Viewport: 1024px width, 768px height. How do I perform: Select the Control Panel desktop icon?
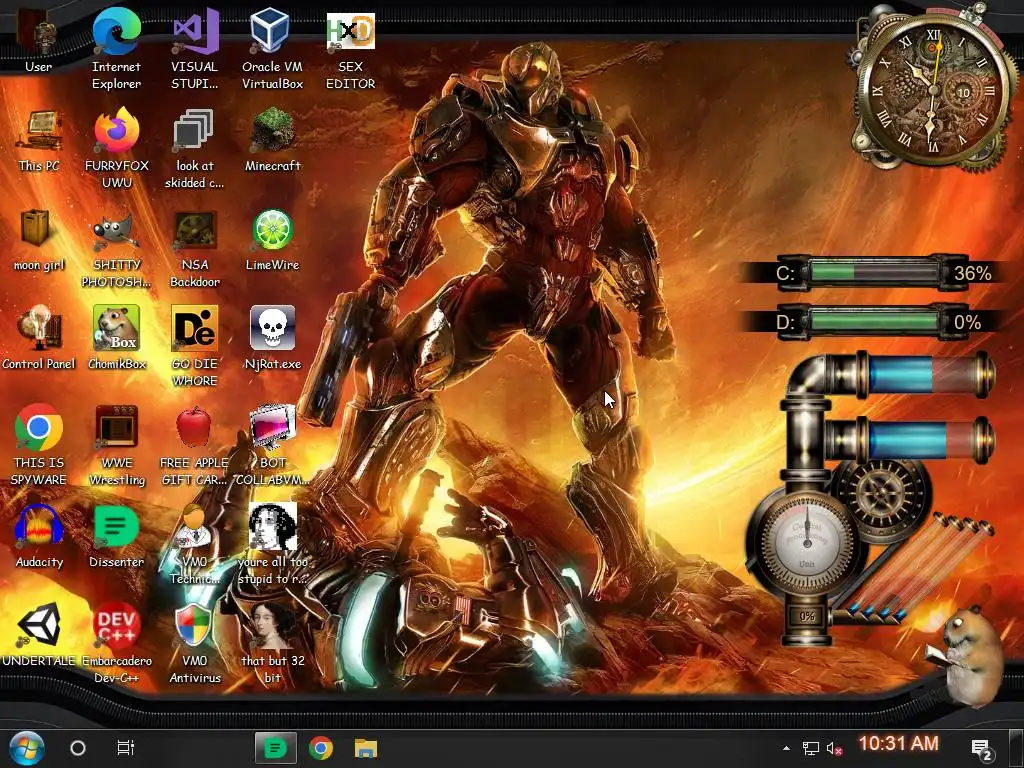click(x=39, y=338)
